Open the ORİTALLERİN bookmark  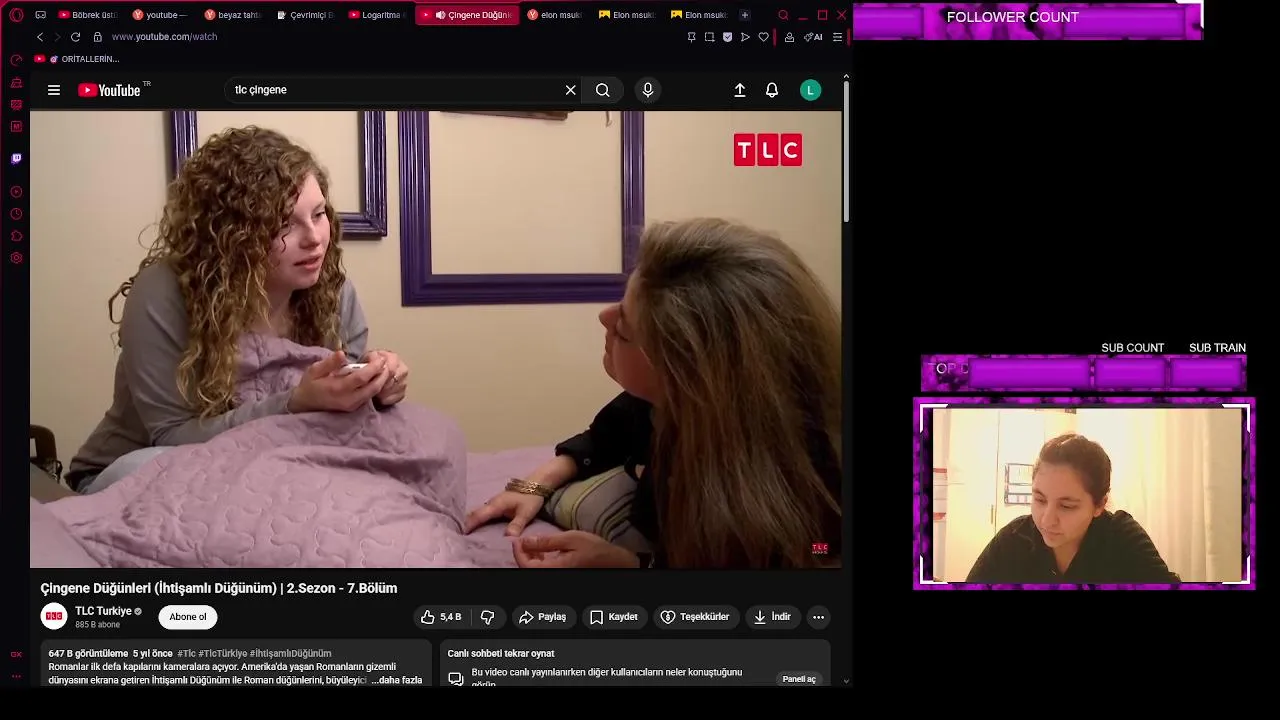click(84, 59)
